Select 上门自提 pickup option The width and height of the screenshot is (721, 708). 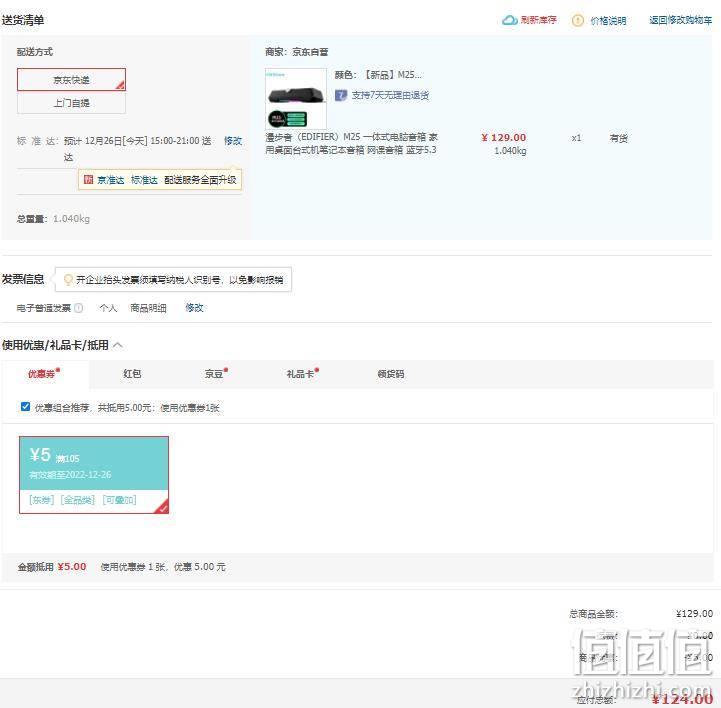click(71, 103)
